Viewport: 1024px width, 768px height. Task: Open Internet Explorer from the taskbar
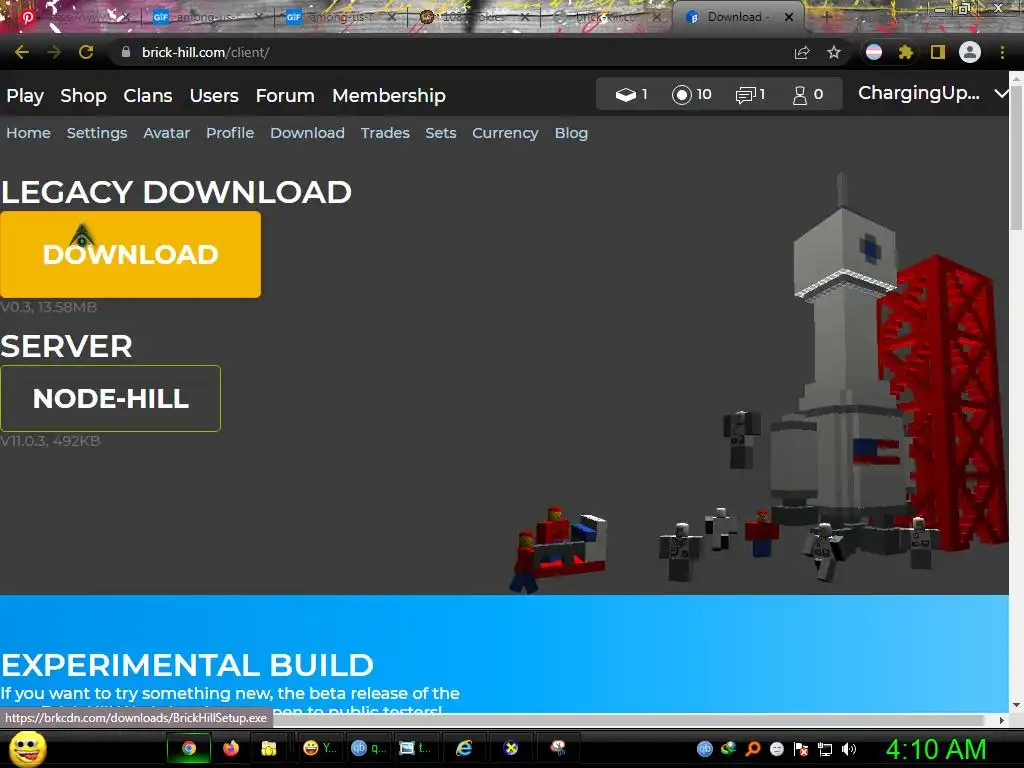[x=464, y=748]
